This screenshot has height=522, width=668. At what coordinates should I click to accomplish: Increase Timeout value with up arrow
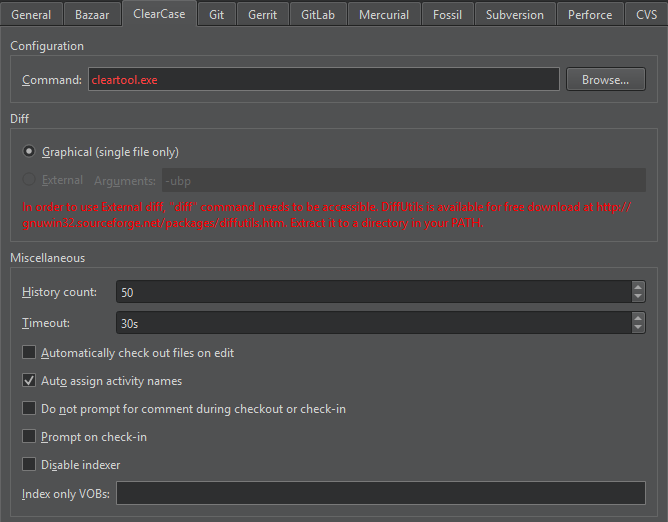(638, 318)
